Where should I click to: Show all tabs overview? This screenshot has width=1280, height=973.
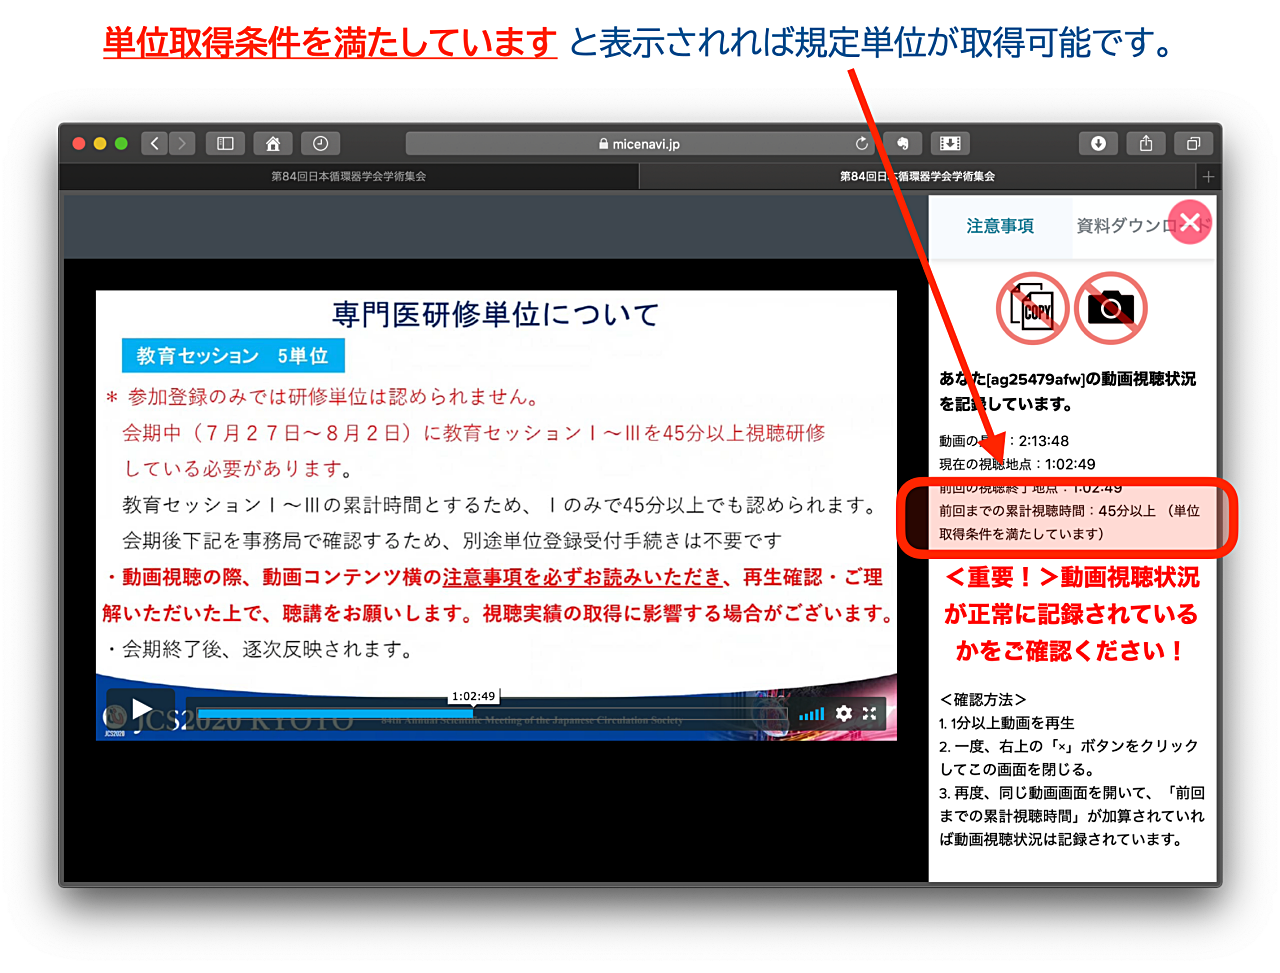point(1193,144)
